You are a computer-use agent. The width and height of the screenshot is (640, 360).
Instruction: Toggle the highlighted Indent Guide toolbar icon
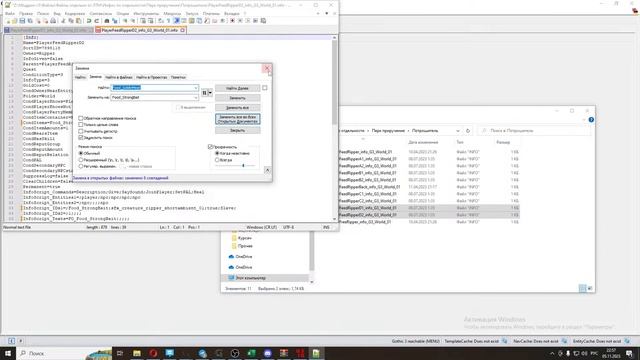pyautogui.click(x=176, y=21)
